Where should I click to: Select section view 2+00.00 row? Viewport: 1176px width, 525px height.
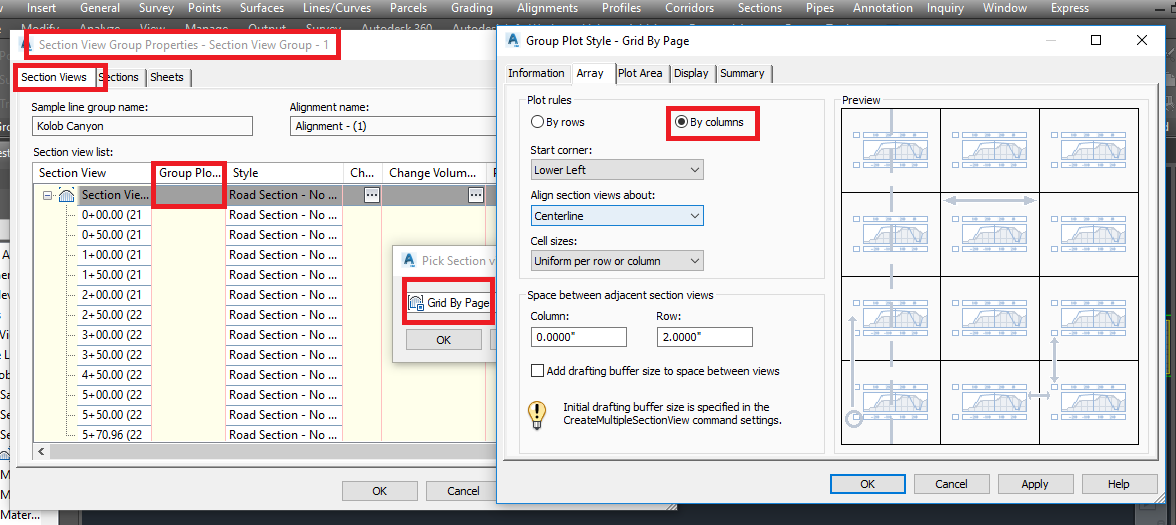pyautogui.click(x=112, y=295)
